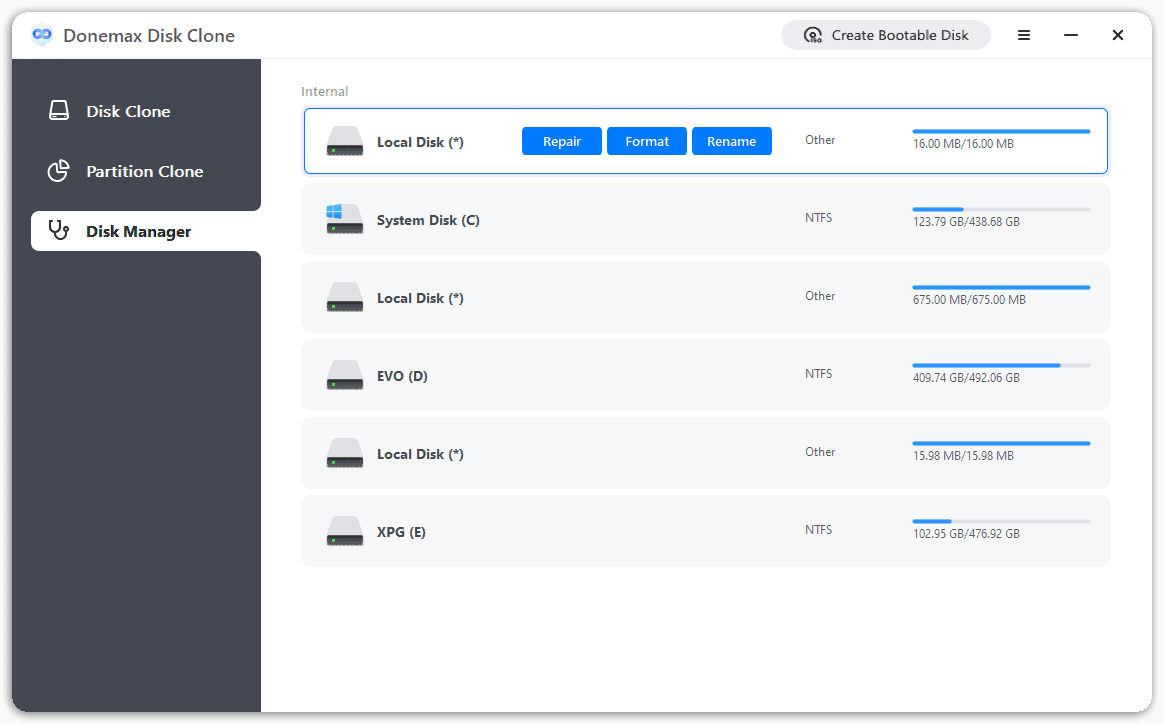Minimize the Donemax window

click(1070, 35)
